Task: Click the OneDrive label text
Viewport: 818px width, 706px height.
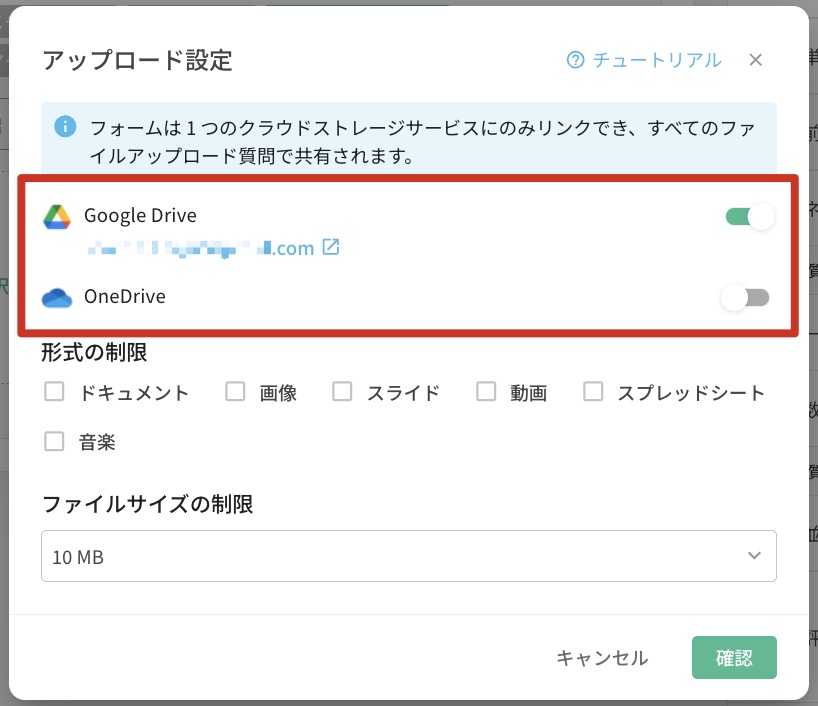Action: click(x=125, y=296)
